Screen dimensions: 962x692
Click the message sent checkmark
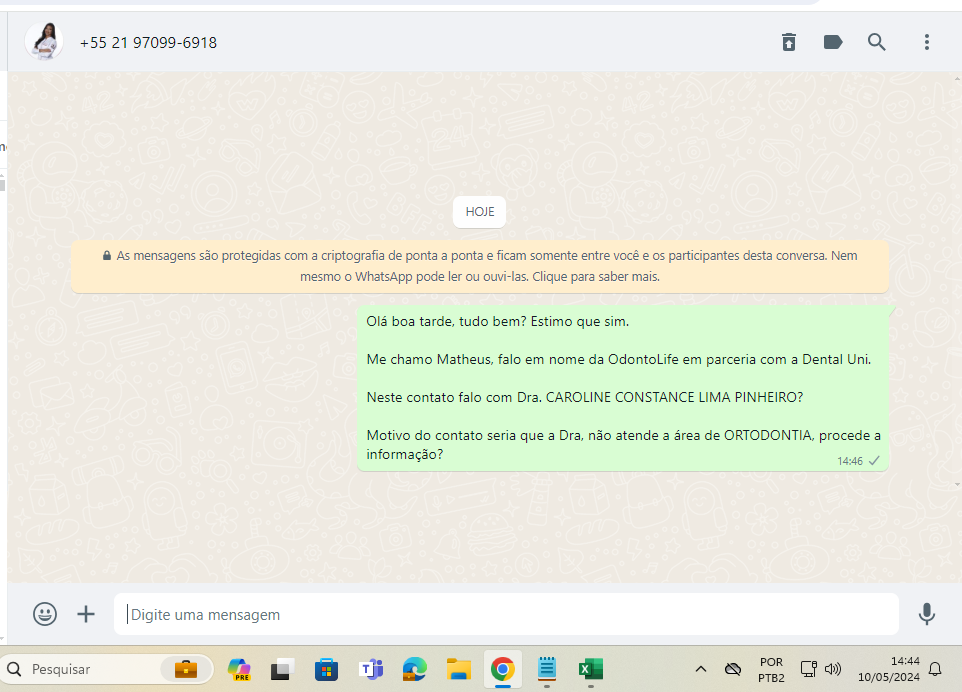tap(874, 461)
